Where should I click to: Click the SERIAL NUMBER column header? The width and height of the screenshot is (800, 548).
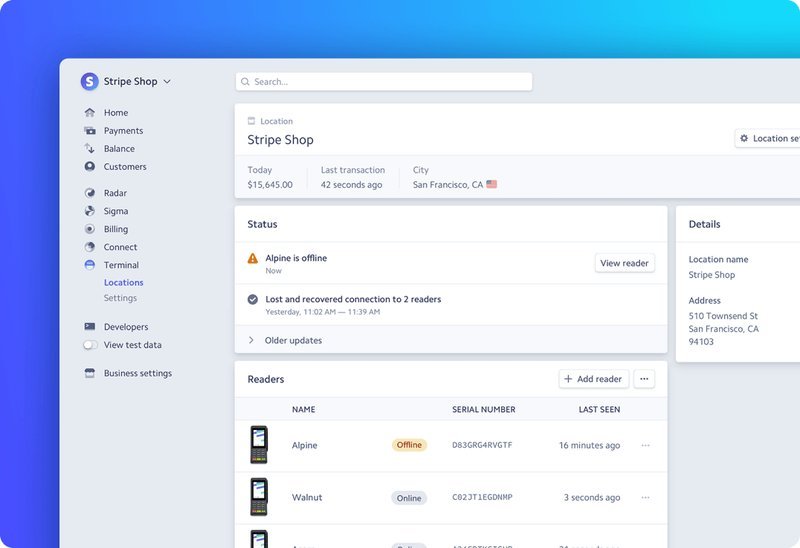point(484,409)
